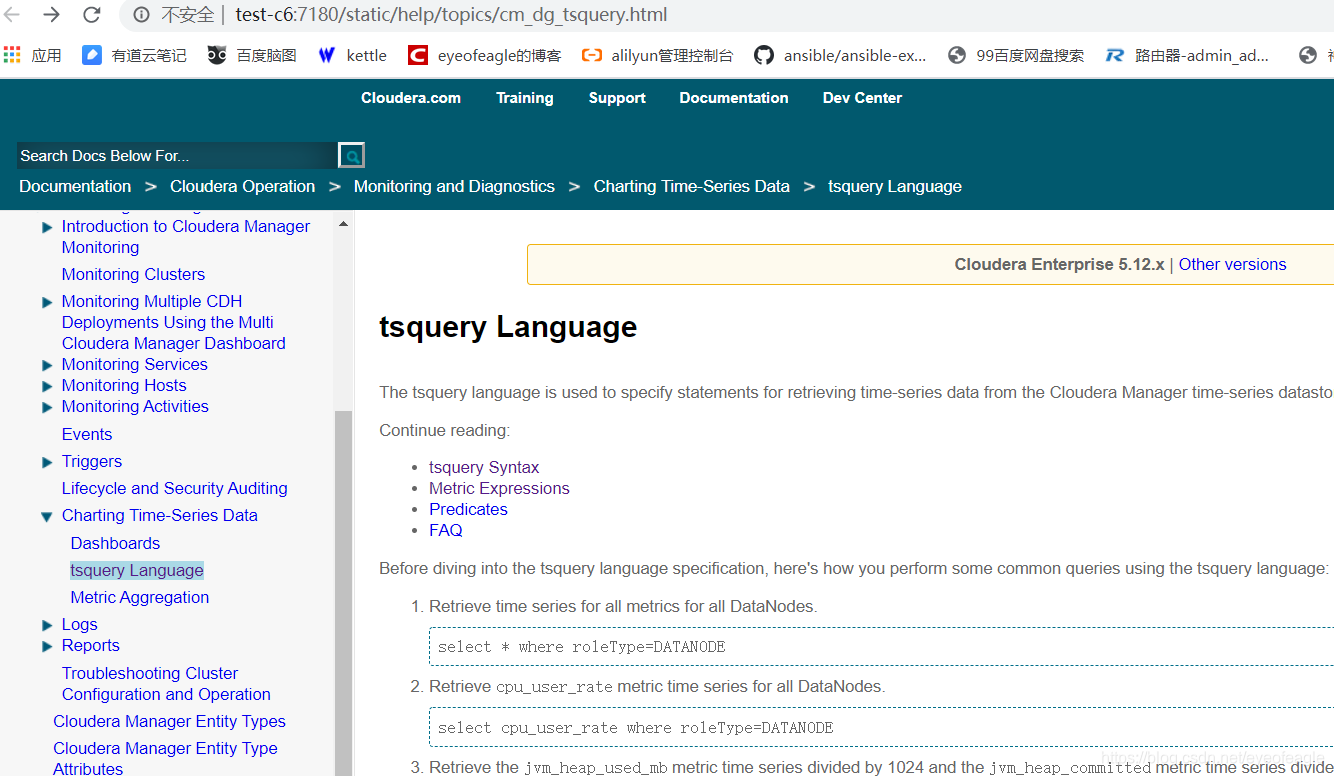Open Support in top navigation
The image size is (1334, 776).
617,98
